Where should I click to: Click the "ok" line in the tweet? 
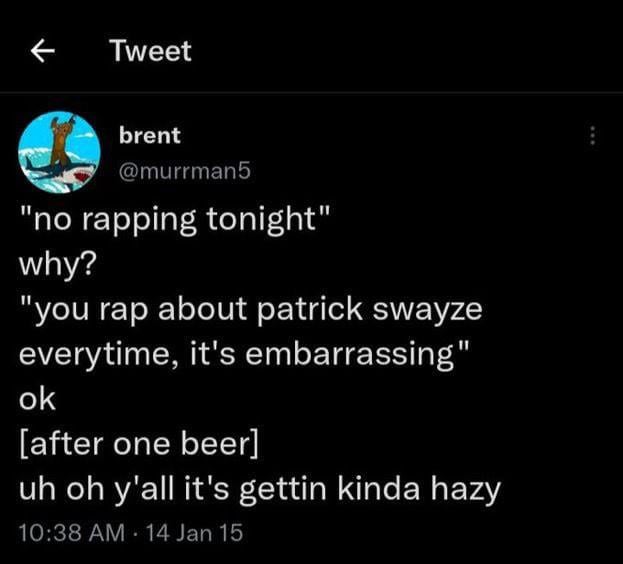click(37, 399)
